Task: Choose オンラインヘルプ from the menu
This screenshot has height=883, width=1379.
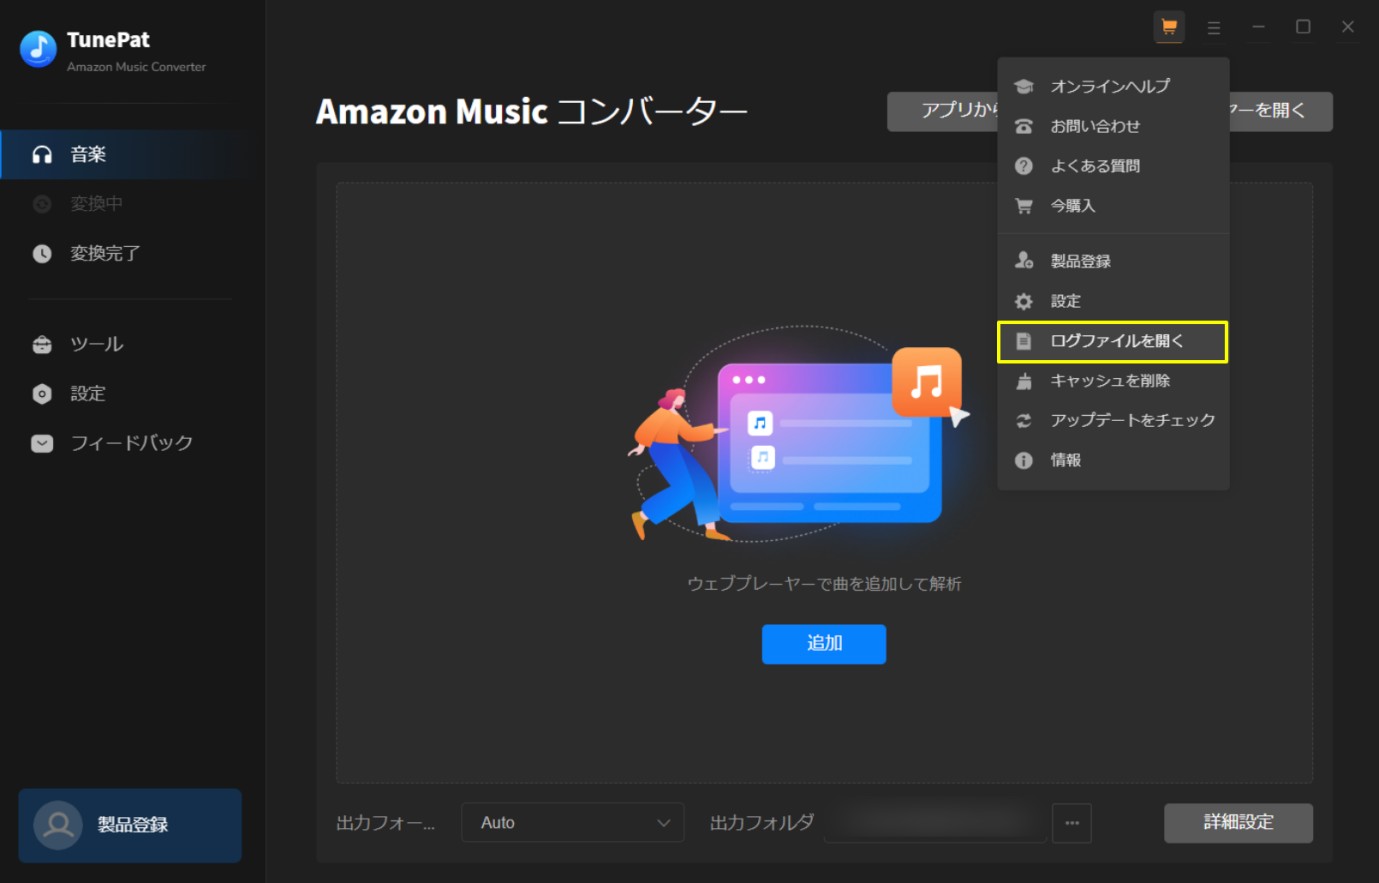Action: coord(1113,86)
